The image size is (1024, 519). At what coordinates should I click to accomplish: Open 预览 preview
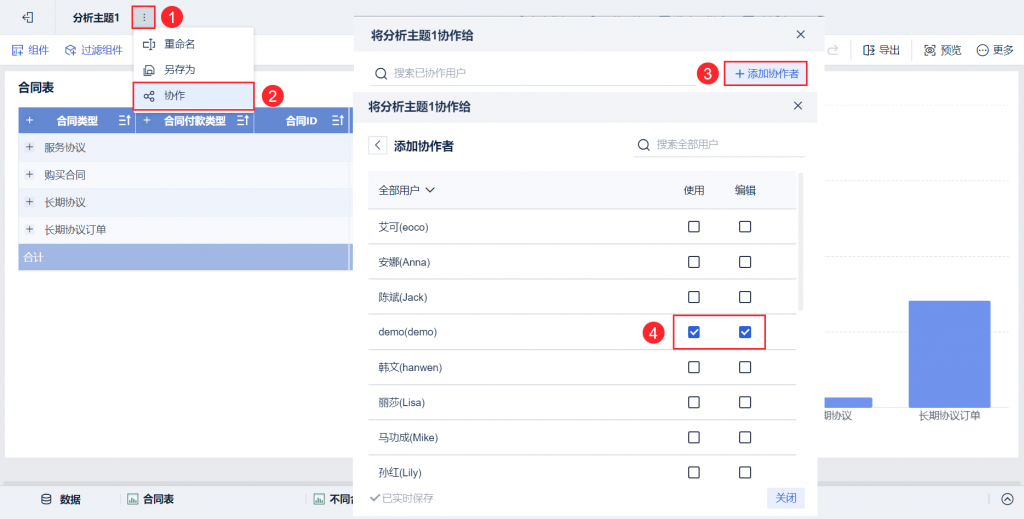pos(942,50)
